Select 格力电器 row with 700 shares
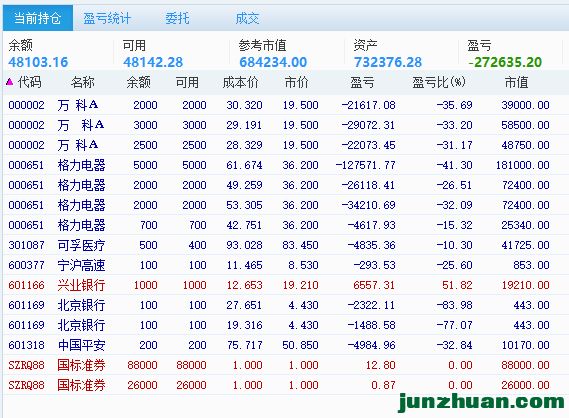Viewport: 569px width, 418px height. [x=279, y=225]
